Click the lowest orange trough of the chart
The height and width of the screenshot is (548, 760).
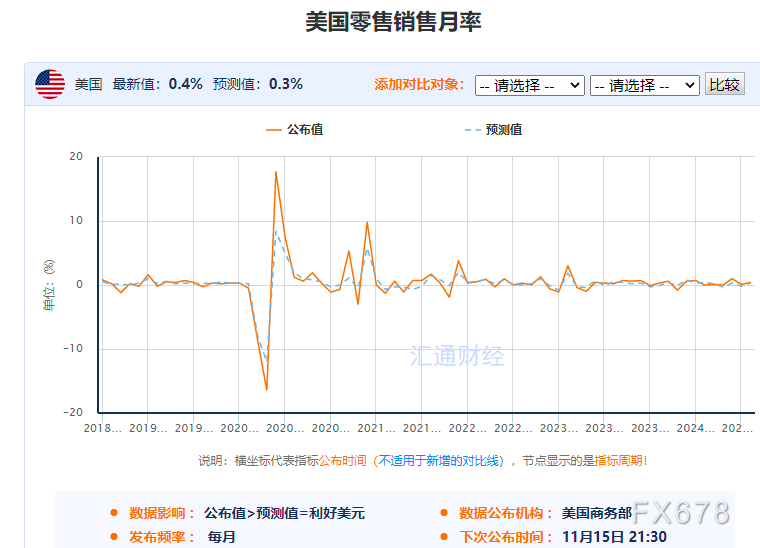tap(267, 390)
